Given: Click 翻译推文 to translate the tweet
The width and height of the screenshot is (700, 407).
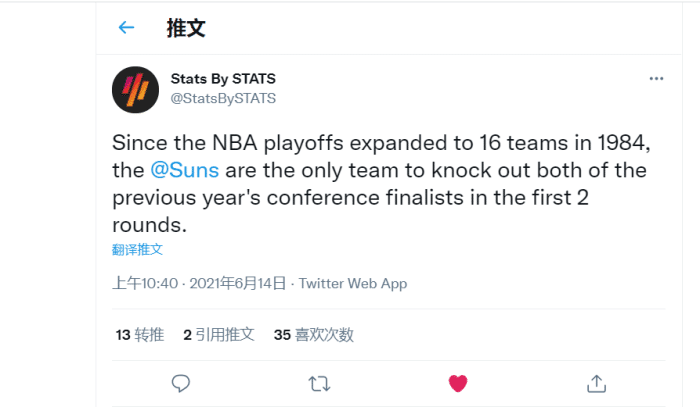Looking at the screenshot, I should pyautogui.click(x=137, y=249).
